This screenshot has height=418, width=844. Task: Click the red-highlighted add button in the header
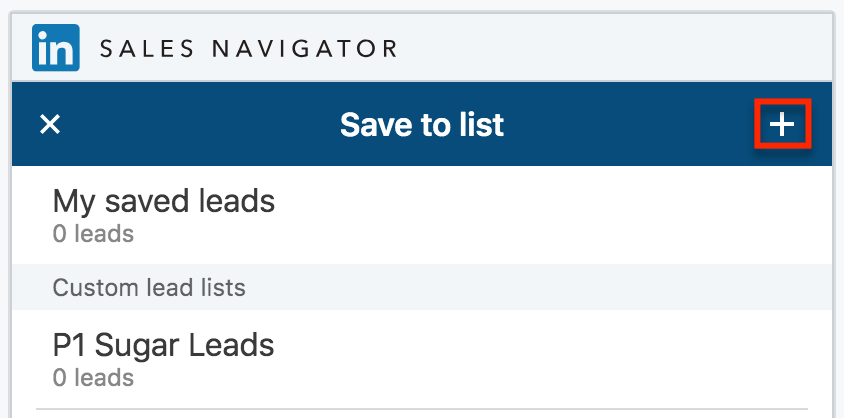[x=782, y=124]
